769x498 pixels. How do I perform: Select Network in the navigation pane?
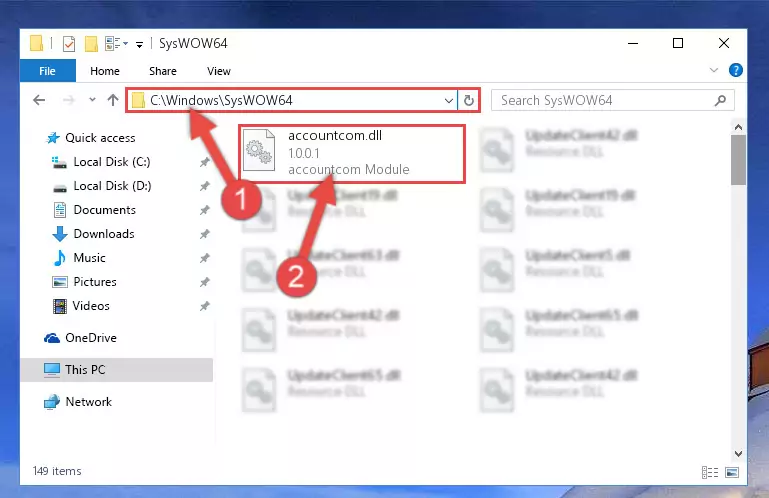coord(78,402)
